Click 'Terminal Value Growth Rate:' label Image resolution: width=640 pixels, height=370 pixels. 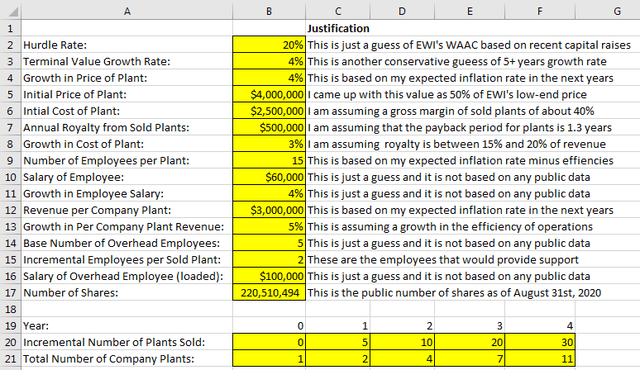coord(97,61)
